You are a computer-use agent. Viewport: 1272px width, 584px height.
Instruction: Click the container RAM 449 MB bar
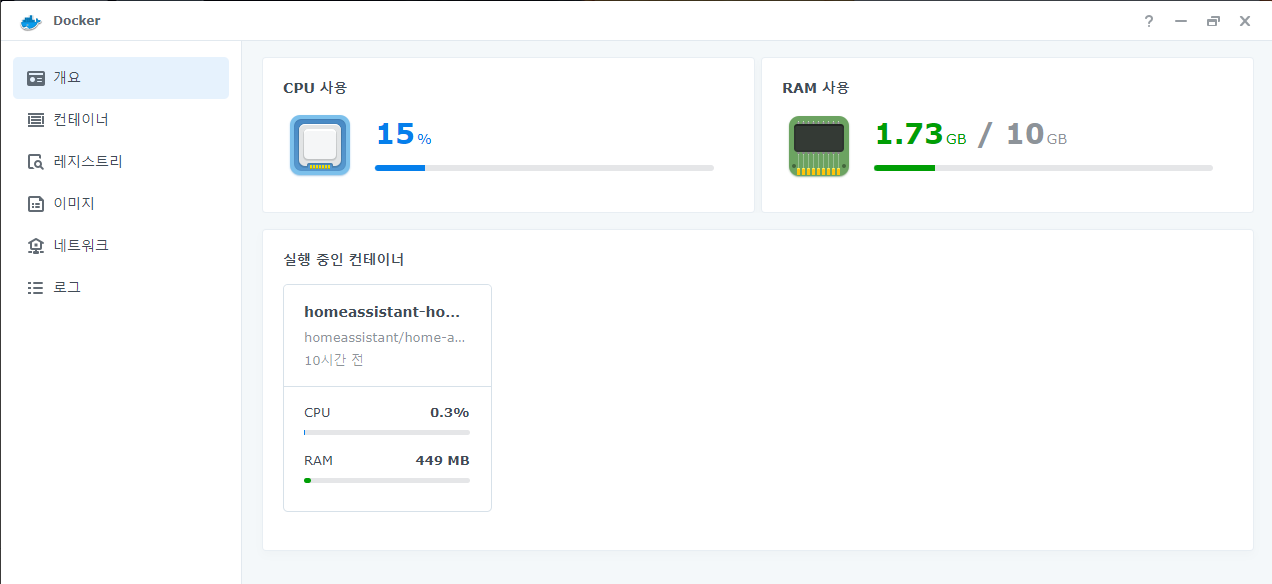(x=387, y=480)
